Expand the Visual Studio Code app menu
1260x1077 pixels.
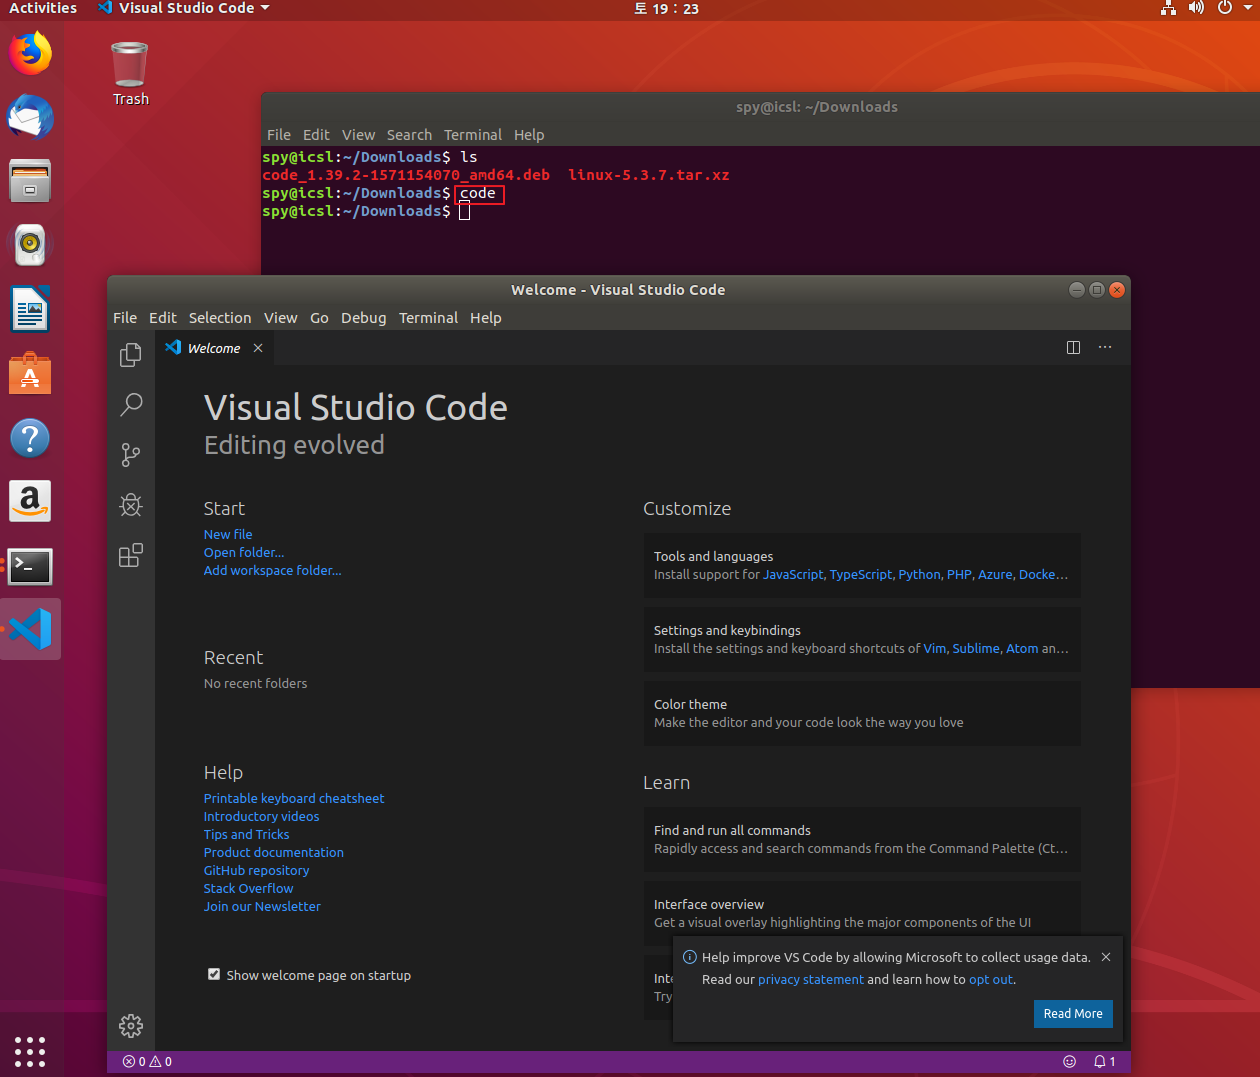pos(184,8)
